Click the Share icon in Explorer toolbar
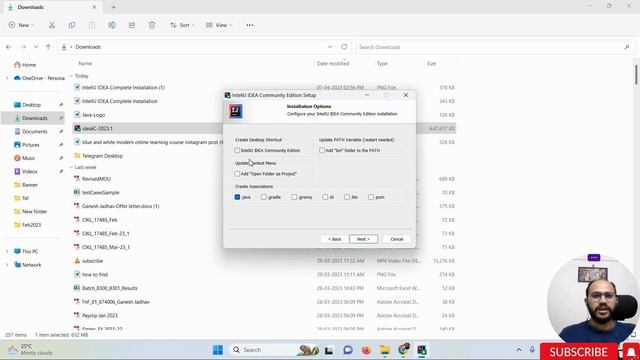Image resolution: width=640 pixels, height=360 pixels. pos(132,25)
